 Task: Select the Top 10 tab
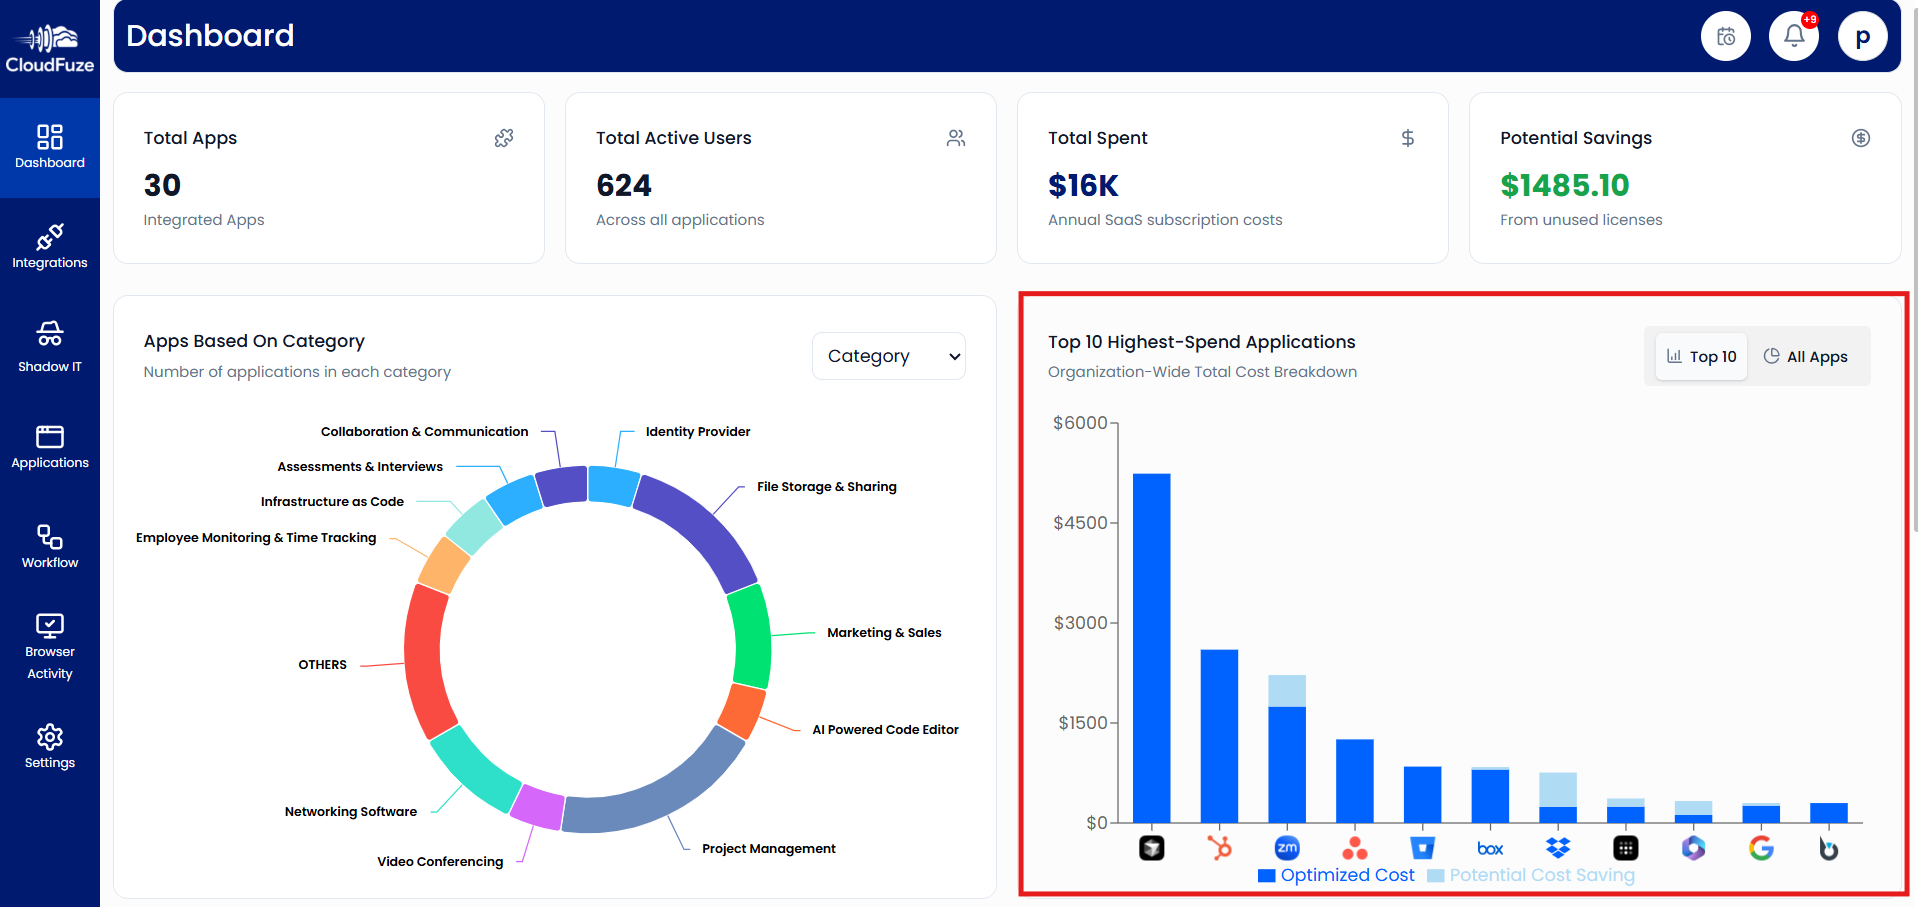click(x=1700, y=356)
